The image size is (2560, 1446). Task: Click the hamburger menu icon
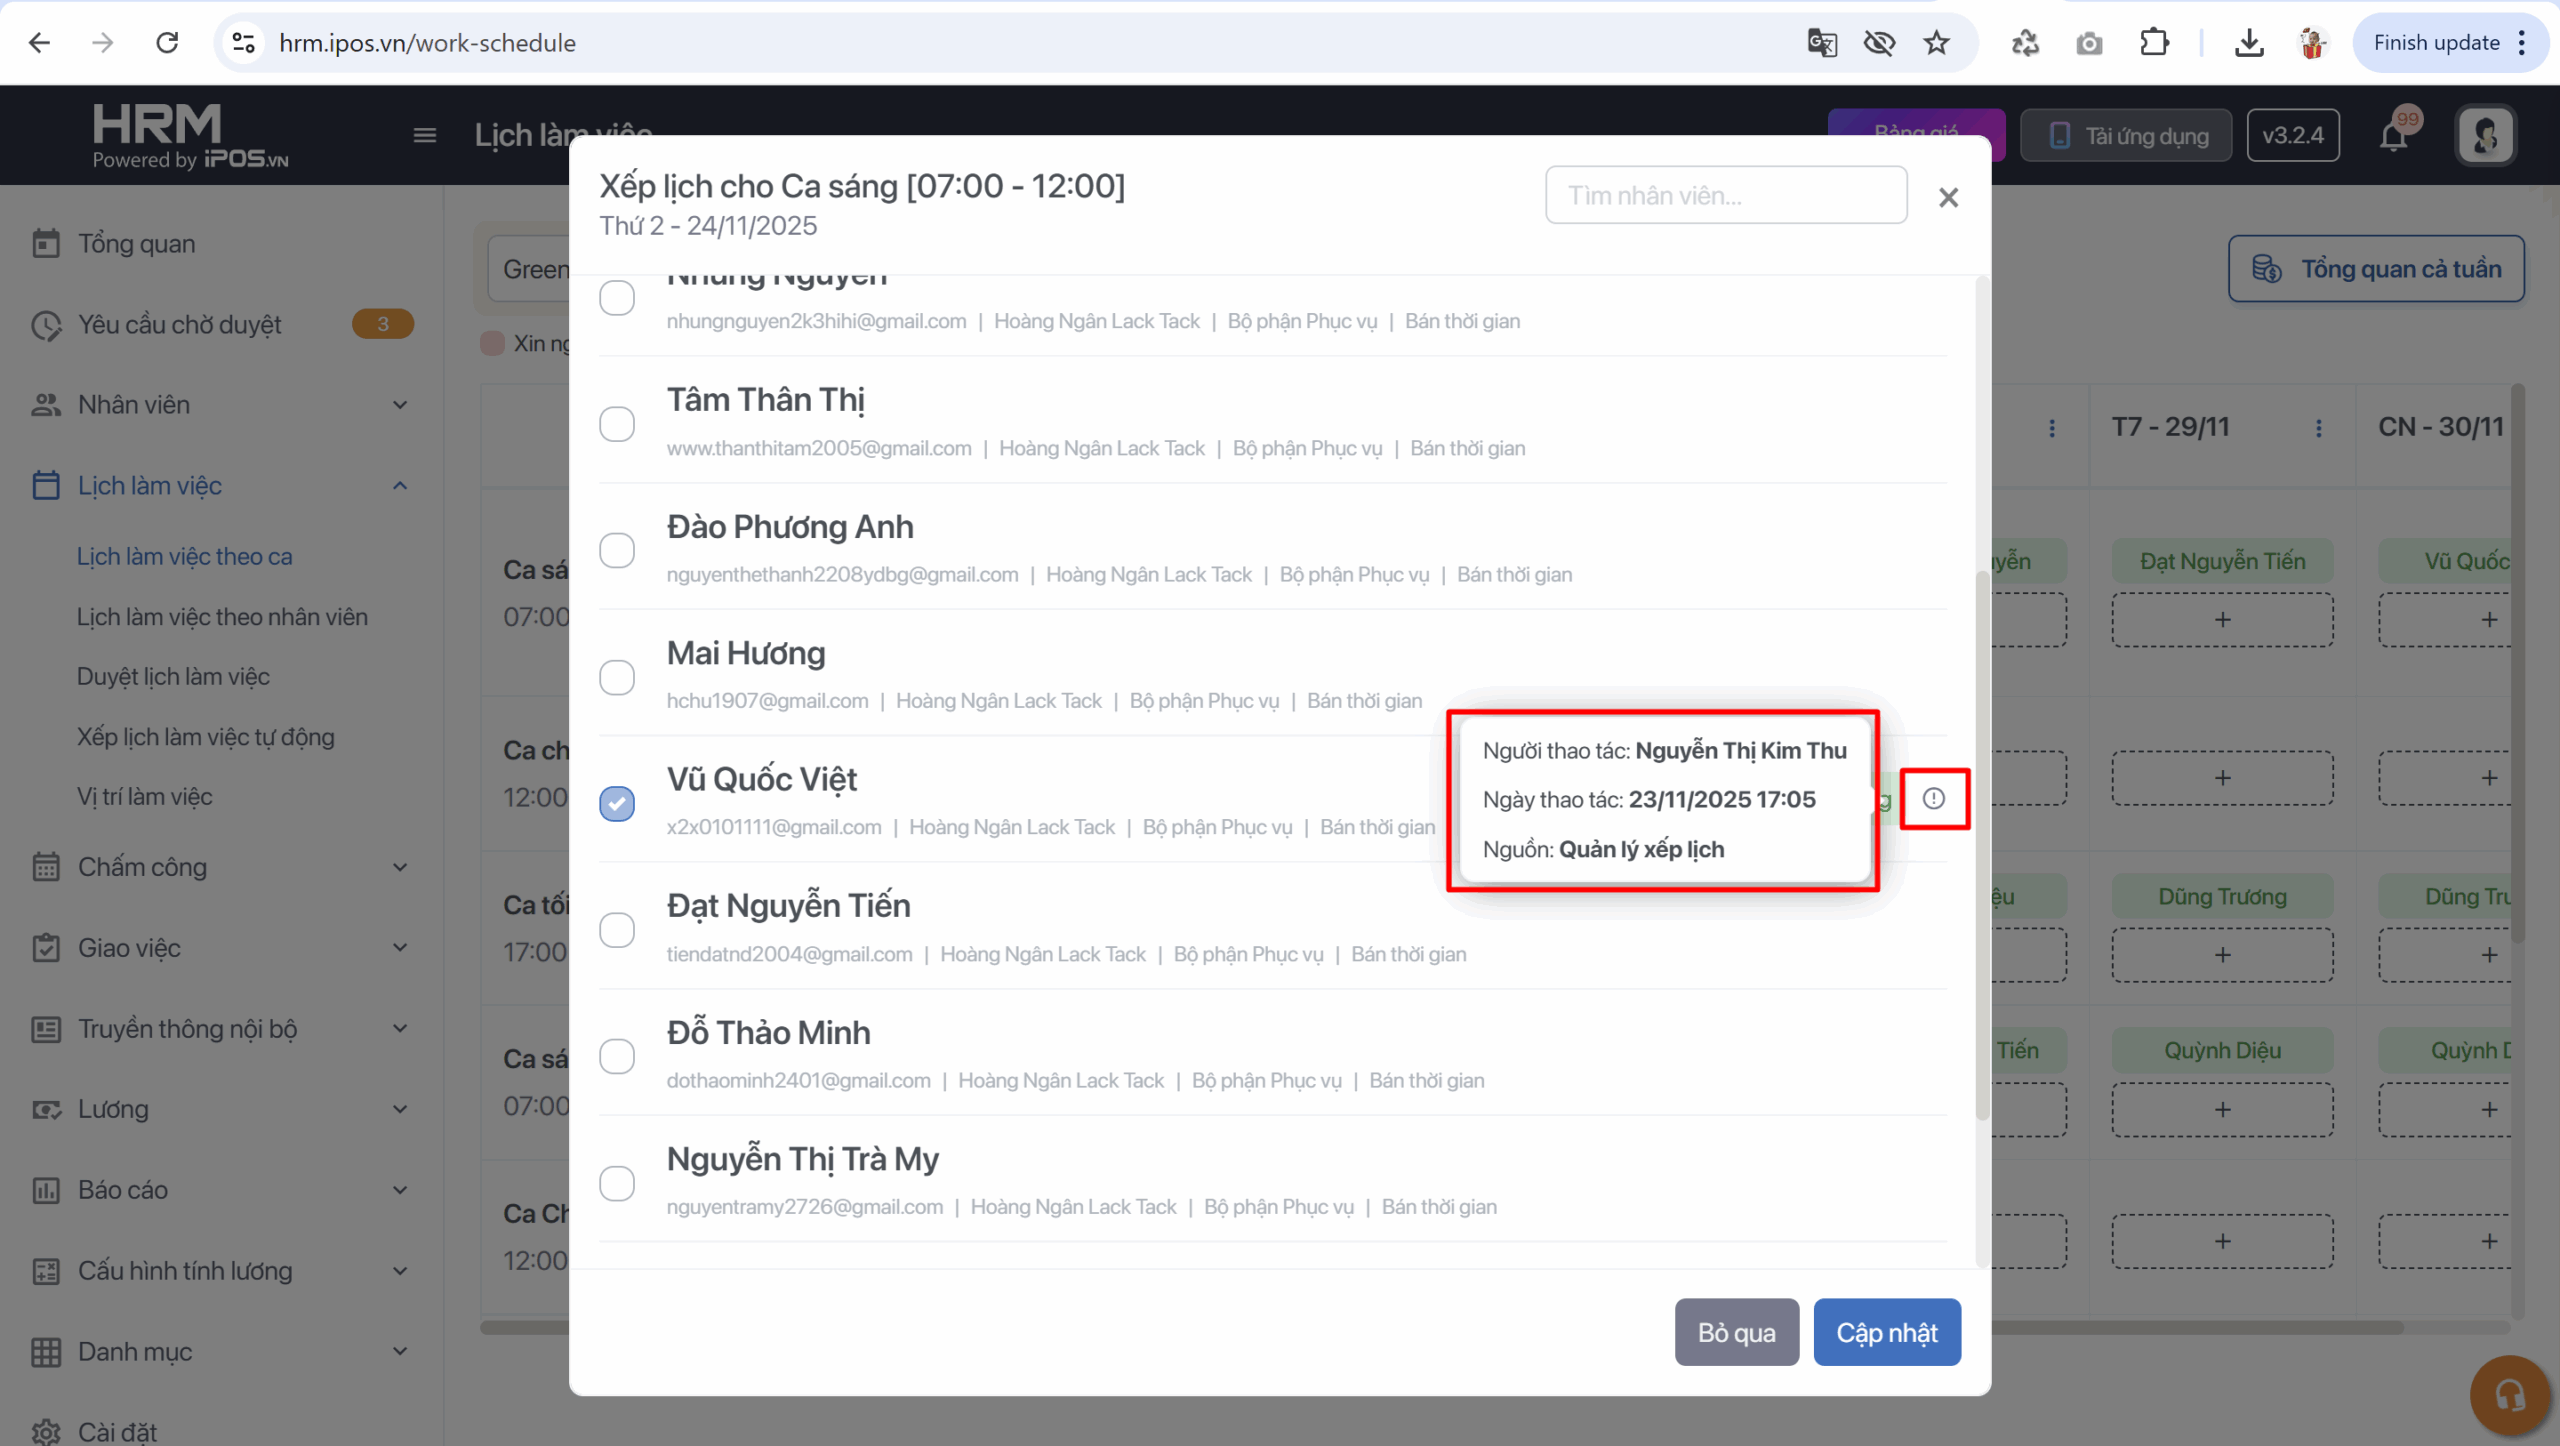tap(425, 135)
